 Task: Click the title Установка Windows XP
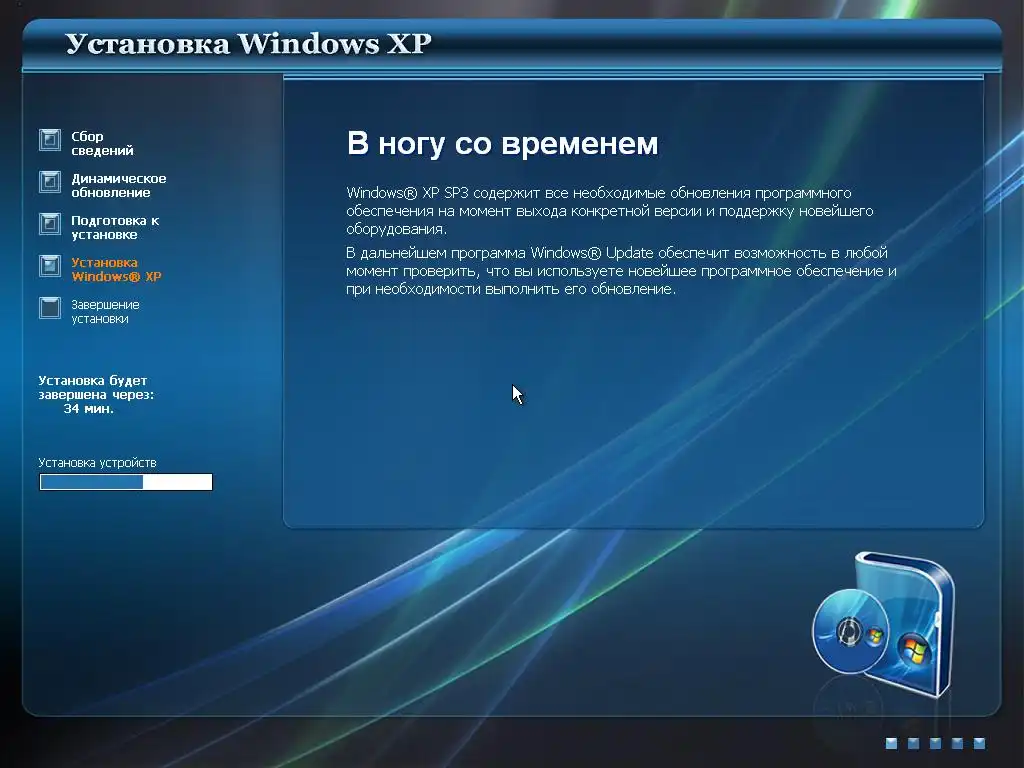248,43
